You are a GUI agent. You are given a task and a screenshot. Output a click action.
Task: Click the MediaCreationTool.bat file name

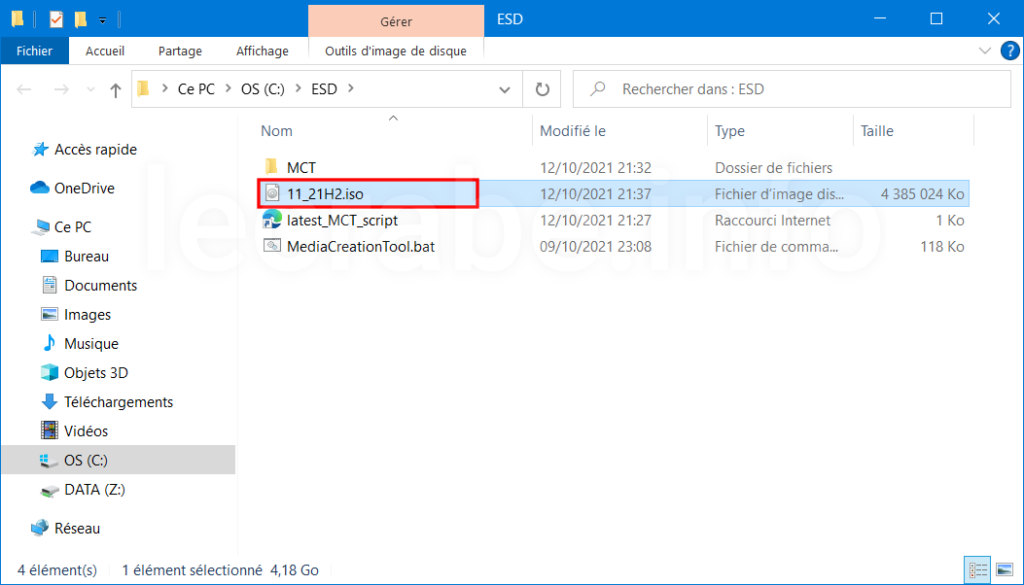coord(360,247)
